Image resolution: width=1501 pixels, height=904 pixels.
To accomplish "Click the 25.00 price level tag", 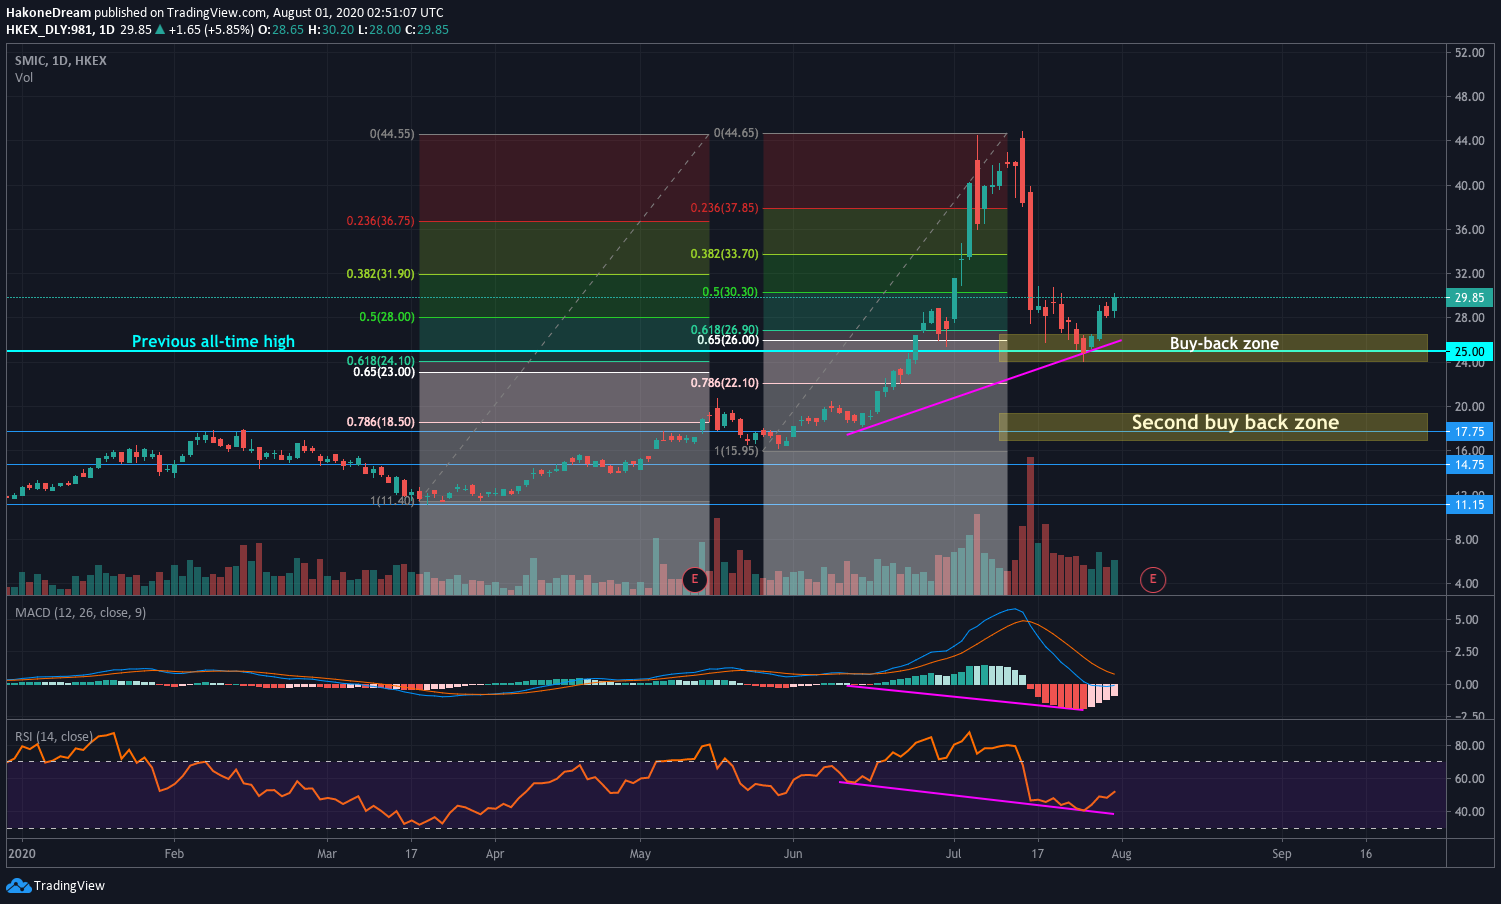I will [1469, 351].
